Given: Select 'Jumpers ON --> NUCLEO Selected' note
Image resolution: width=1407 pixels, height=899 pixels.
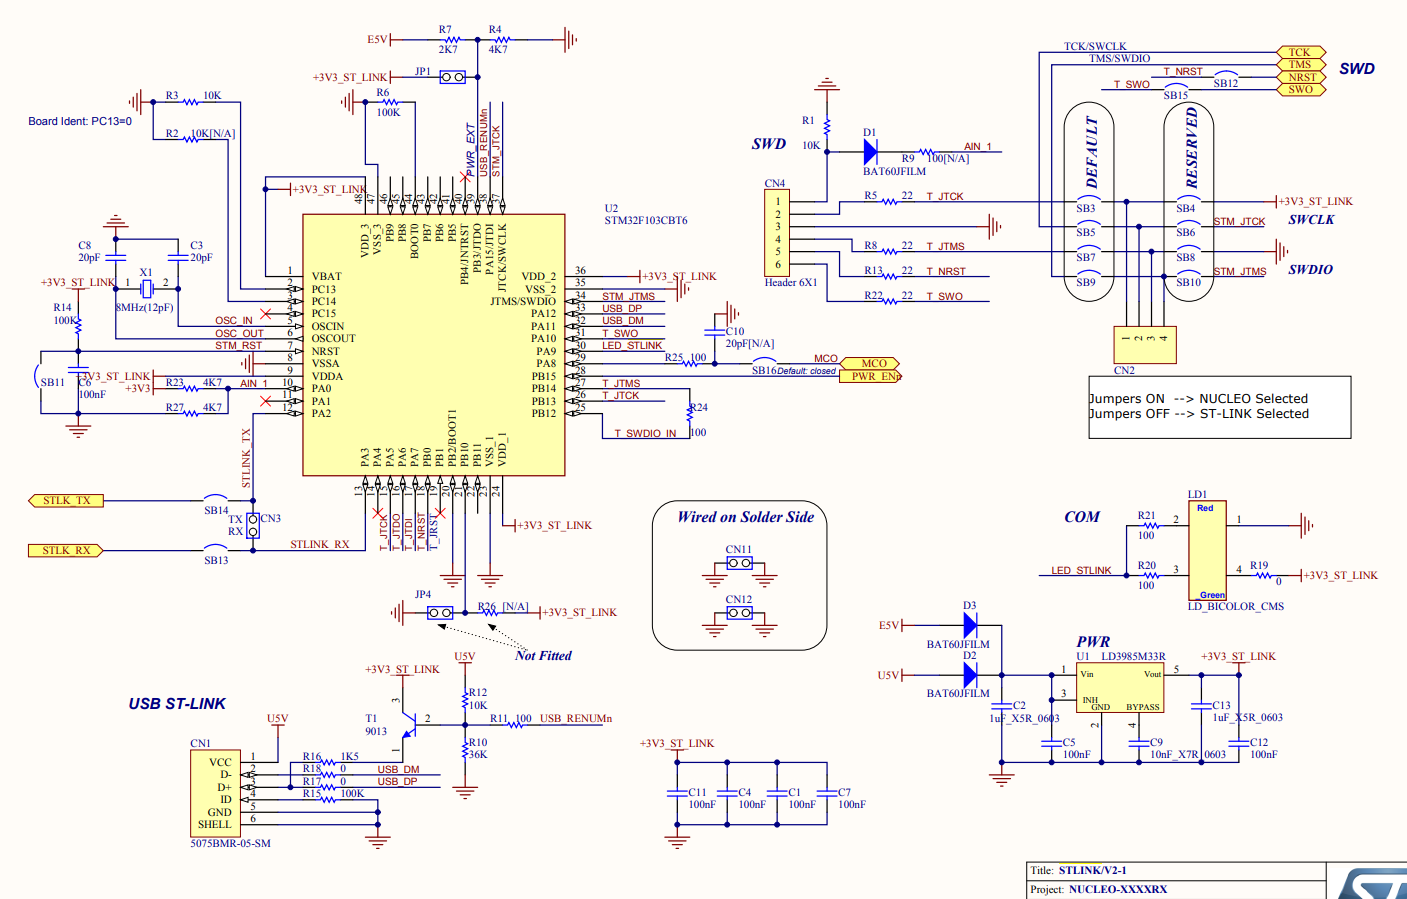Looking at the screenshot, I should pyautogui.click(x=1198, y=398).
